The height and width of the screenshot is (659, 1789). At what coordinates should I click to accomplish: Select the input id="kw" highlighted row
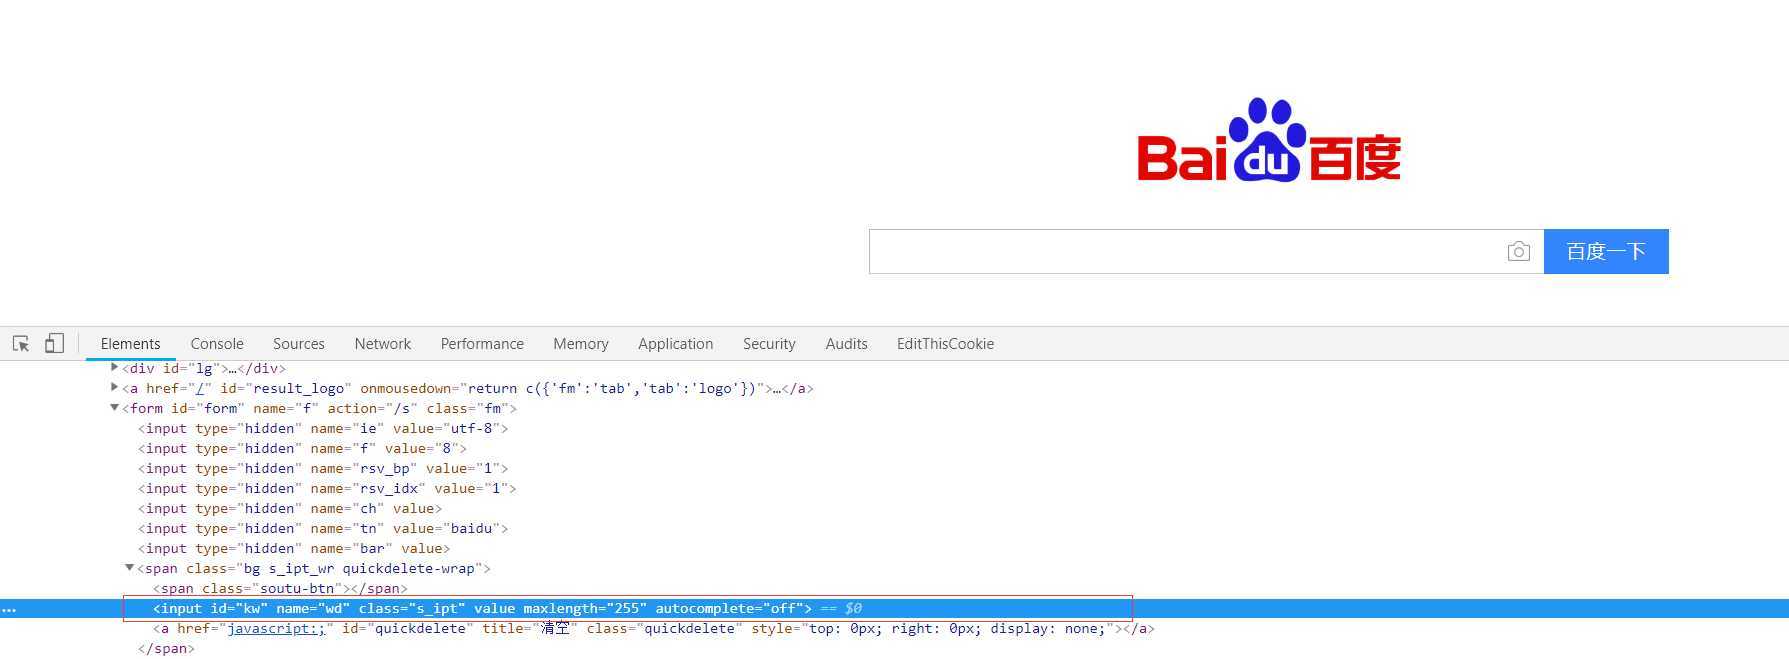(894, 608)
